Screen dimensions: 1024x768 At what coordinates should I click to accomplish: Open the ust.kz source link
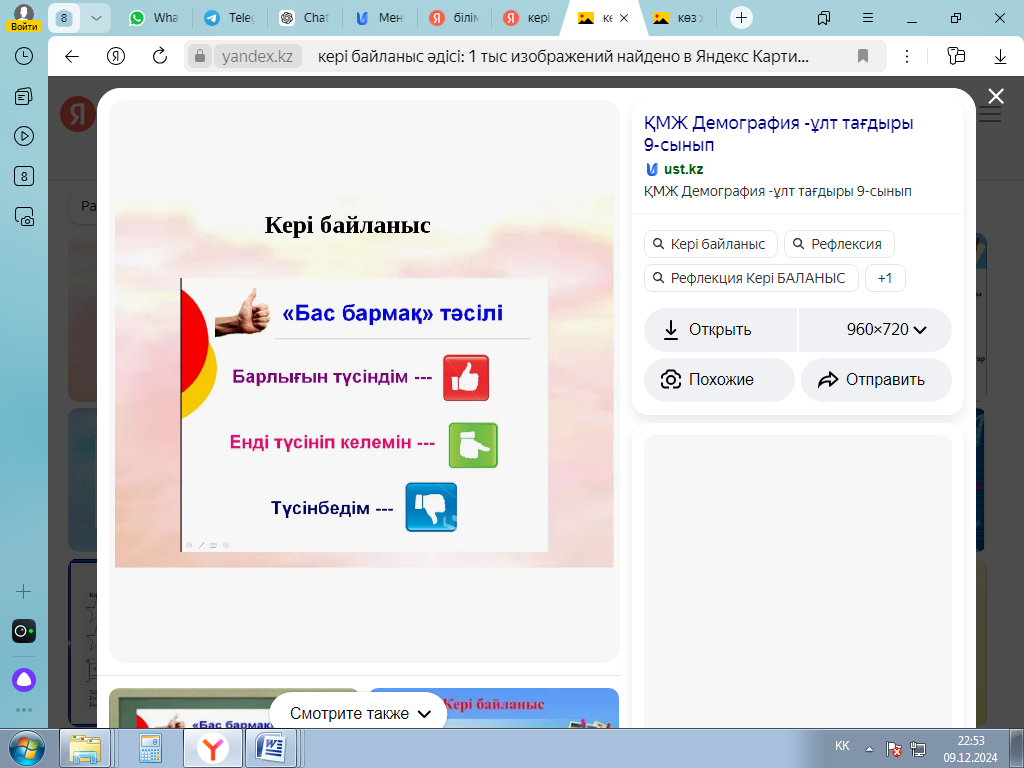click(682, 169)
